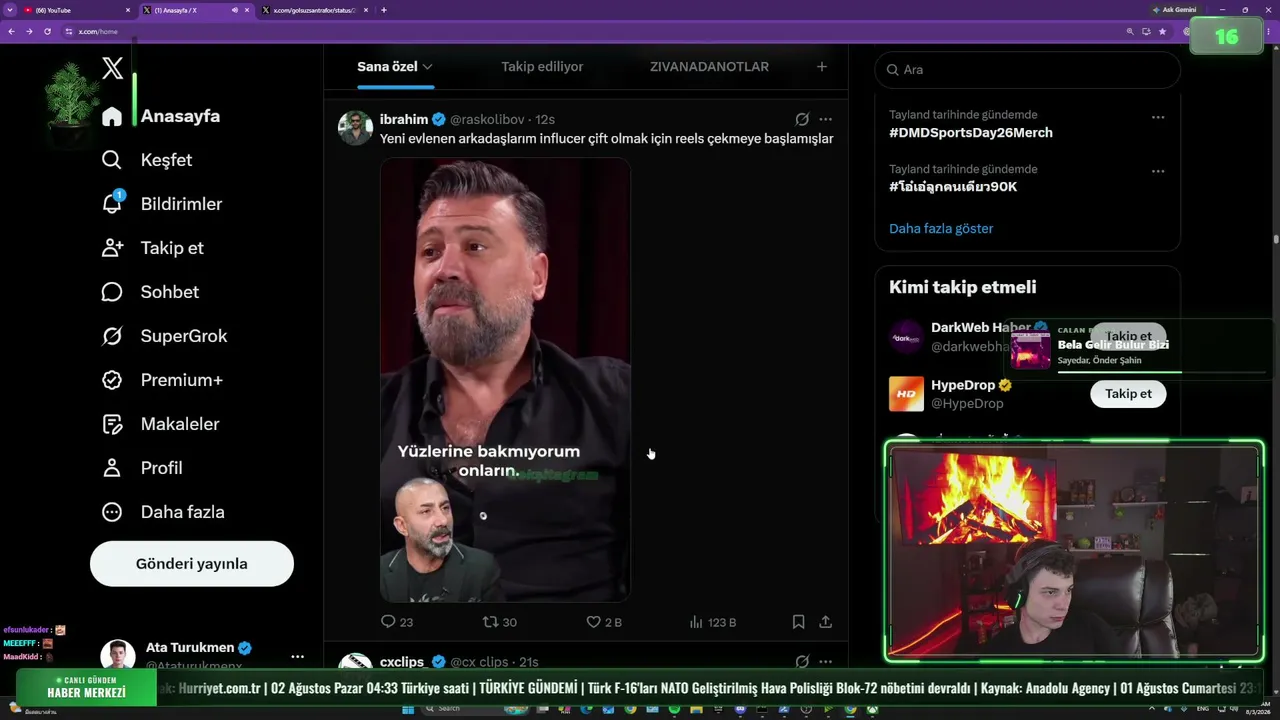Open browser tab search dropdown
The image size is (1280, 720).
[x=9, y=10]
